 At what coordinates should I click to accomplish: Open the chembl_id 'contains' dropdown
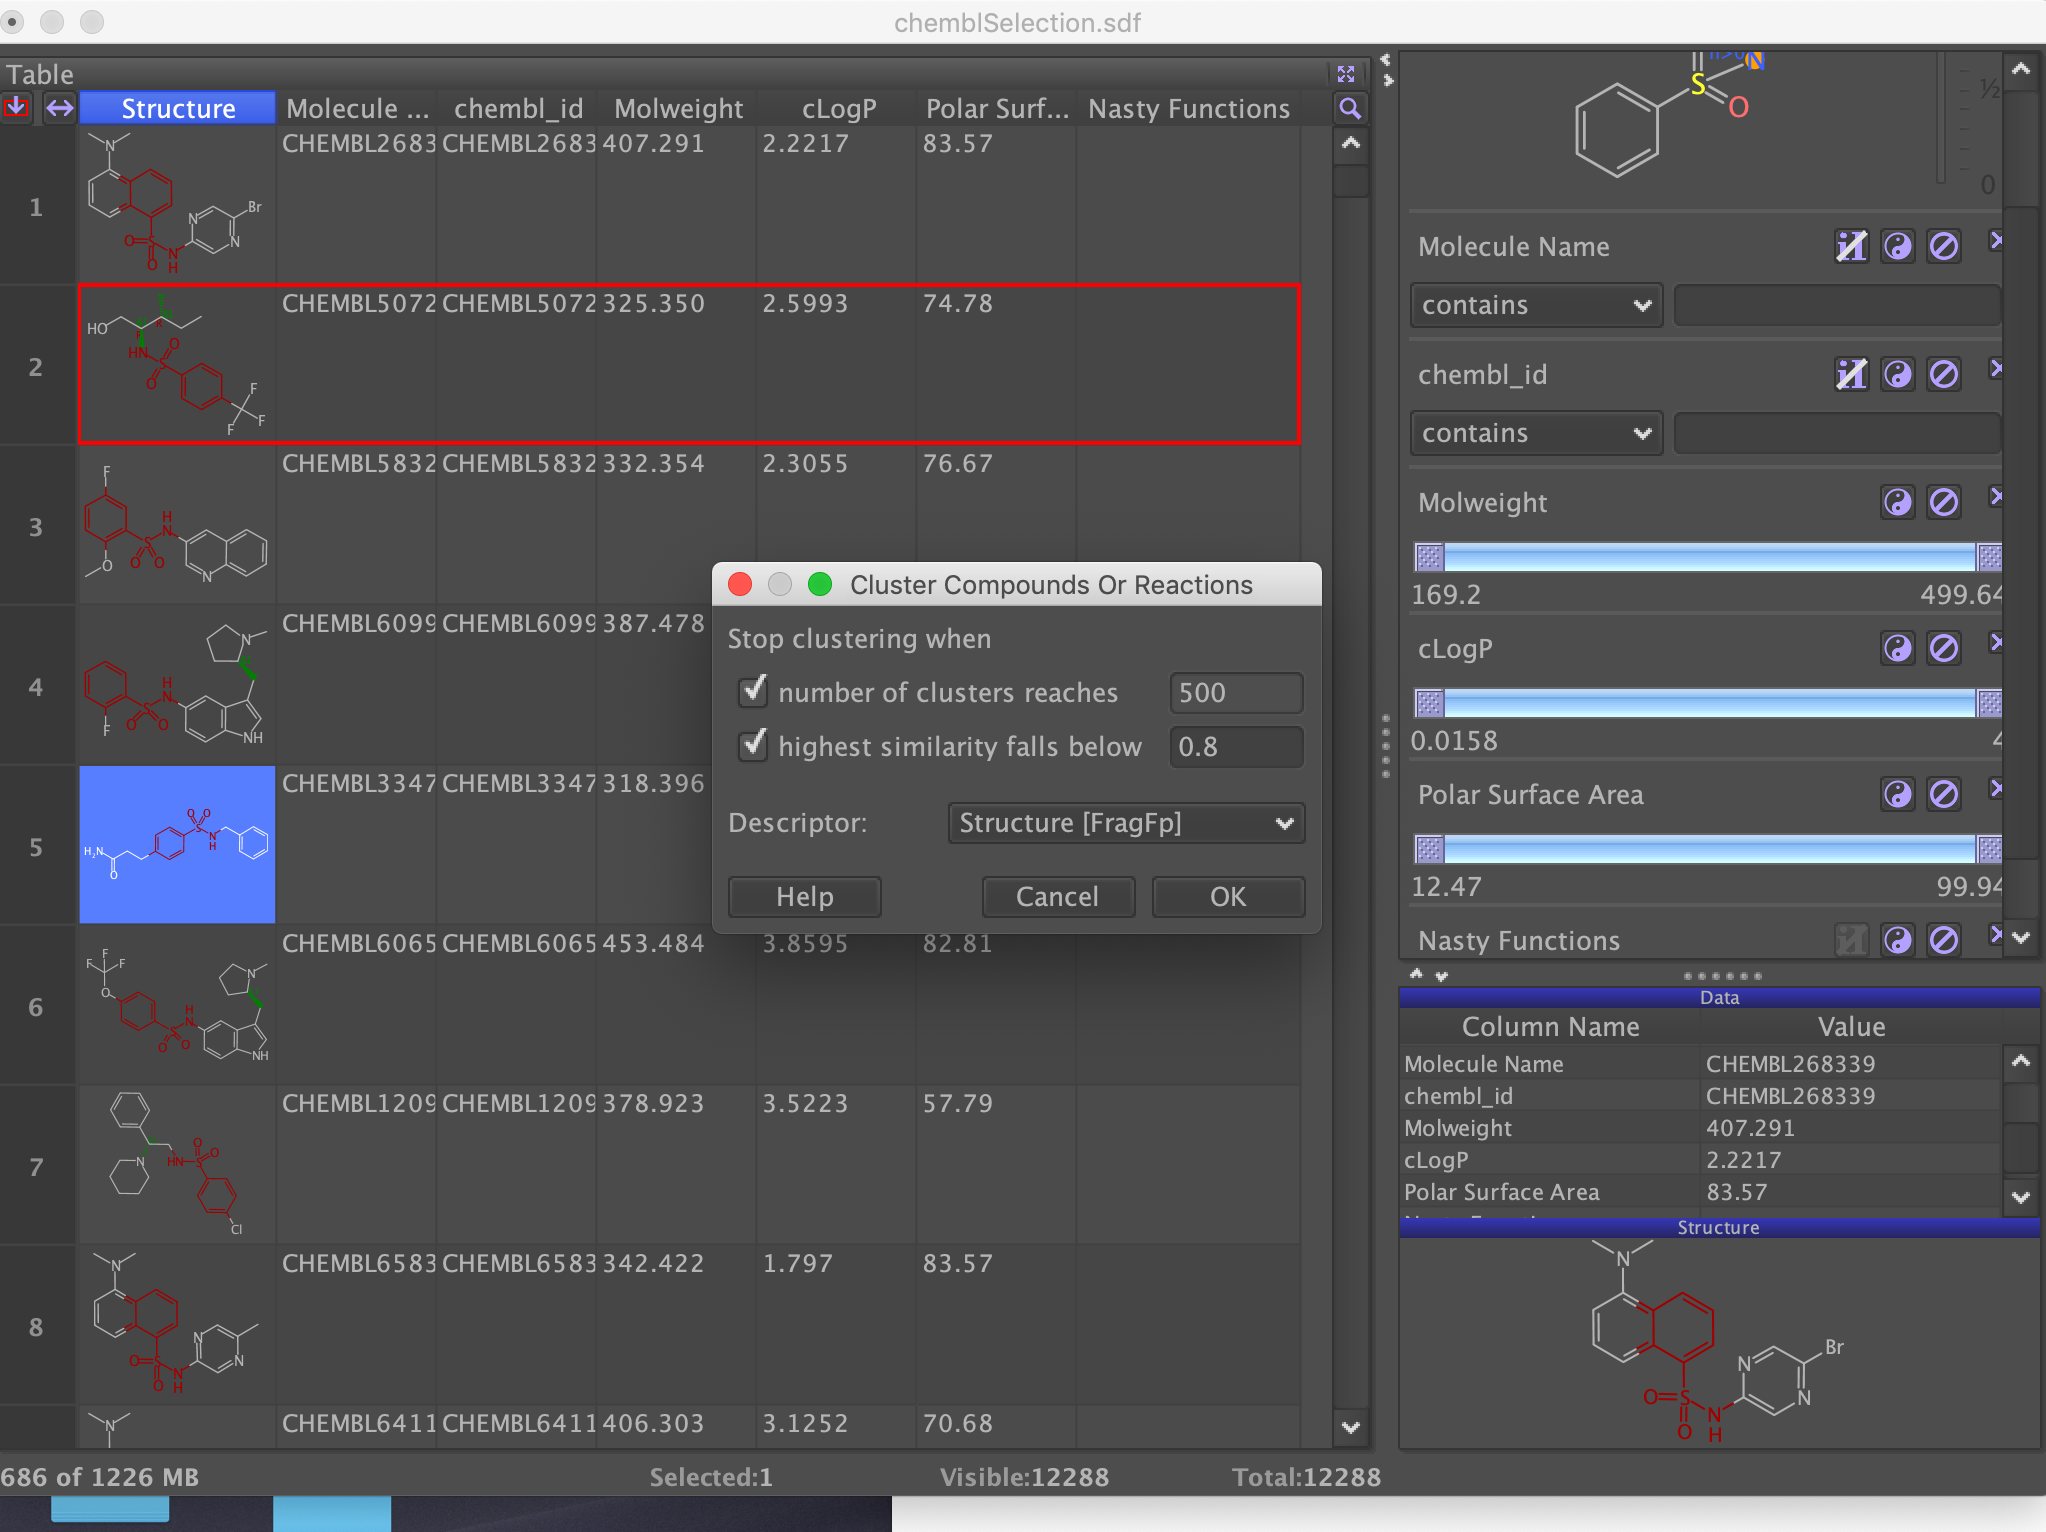[1536, 433]
